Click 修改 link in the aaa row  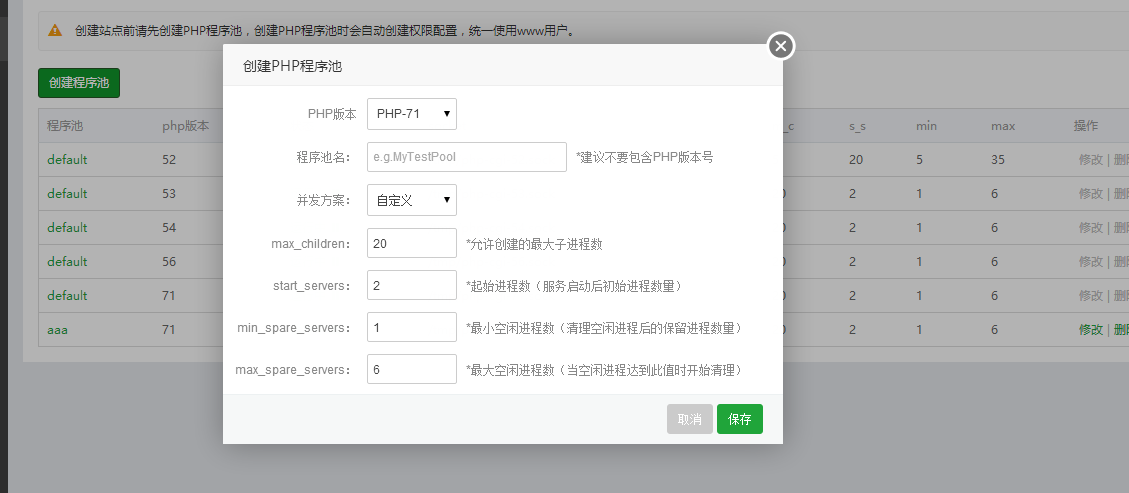tap(1090, 330)
